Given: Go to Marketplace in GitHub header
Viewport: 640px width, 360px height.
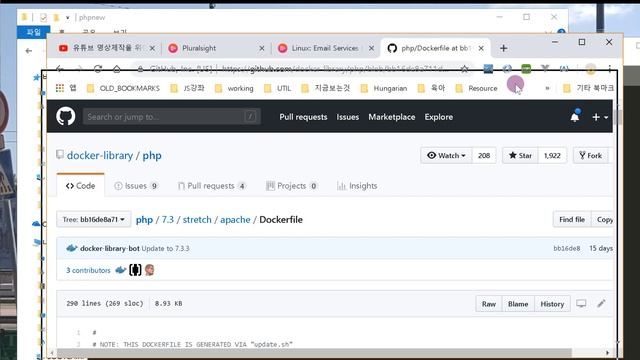Looking at the screenshot, I should (x=392, y=117).
